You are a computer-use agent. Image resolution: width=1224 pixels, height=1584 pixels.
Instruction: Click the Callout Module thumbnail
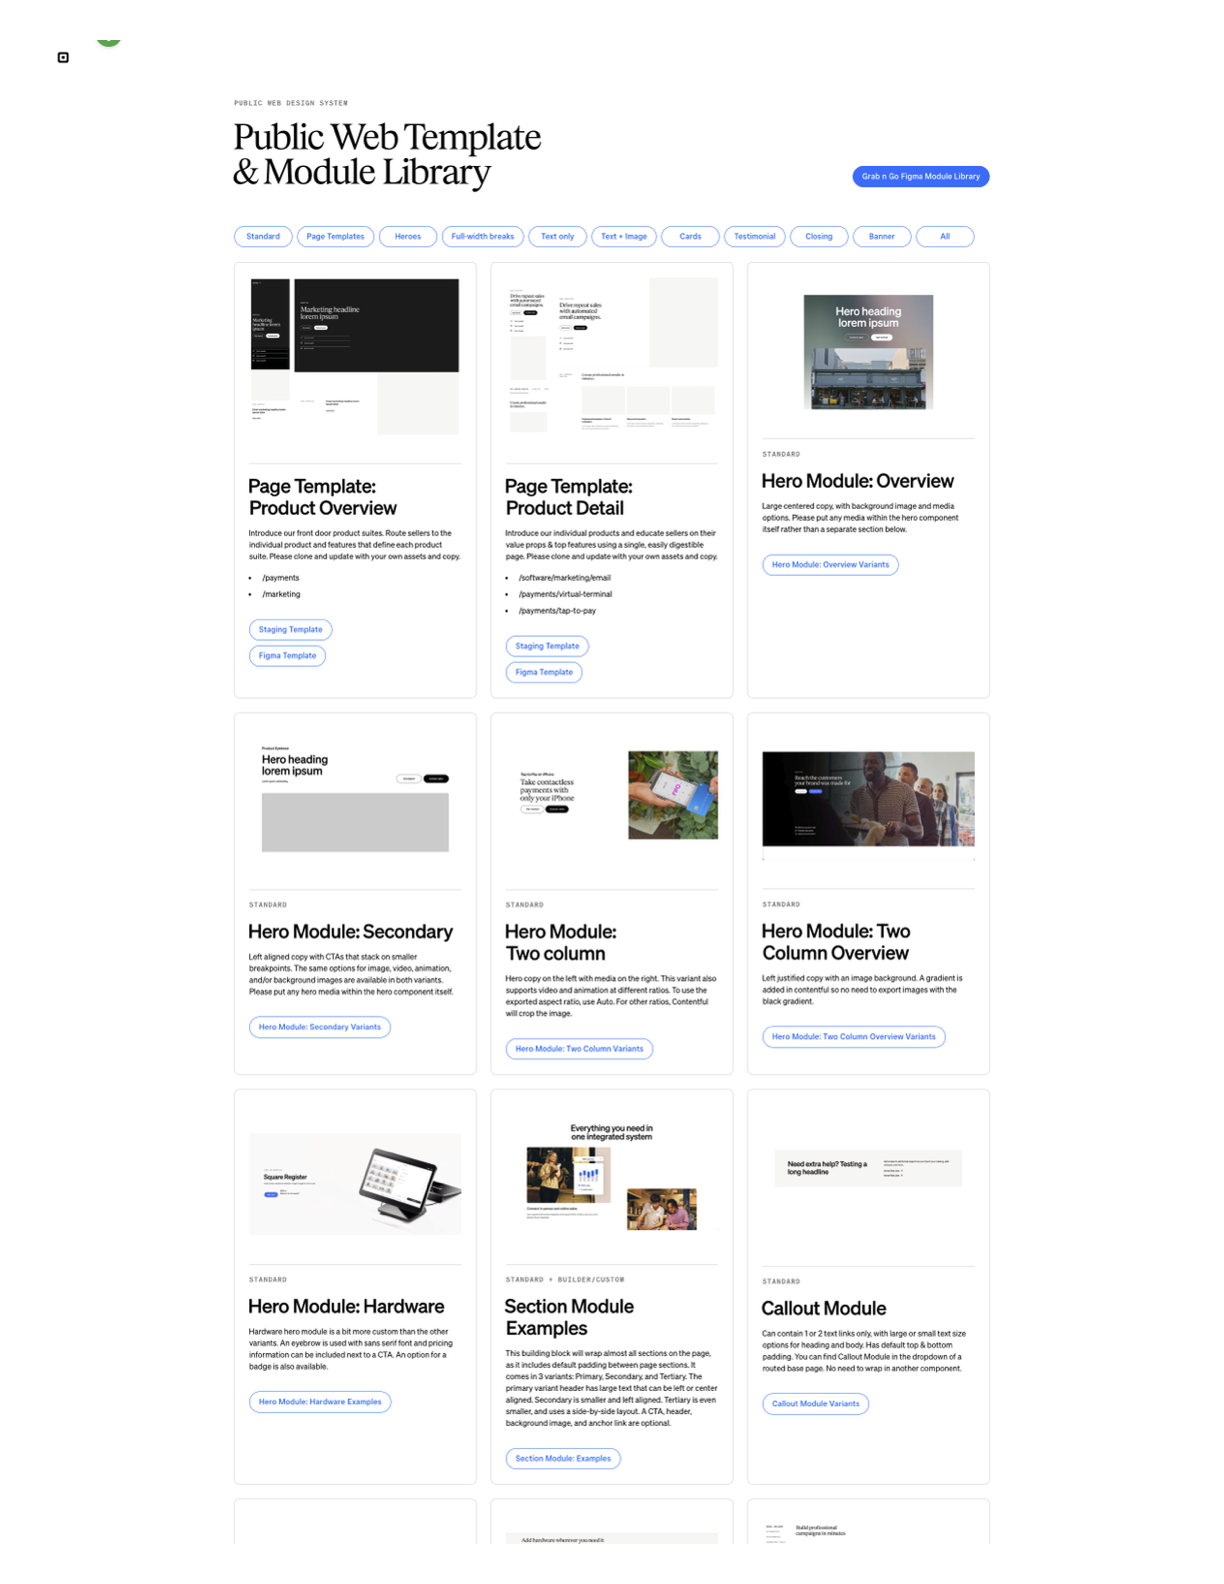pos(868,1168)
